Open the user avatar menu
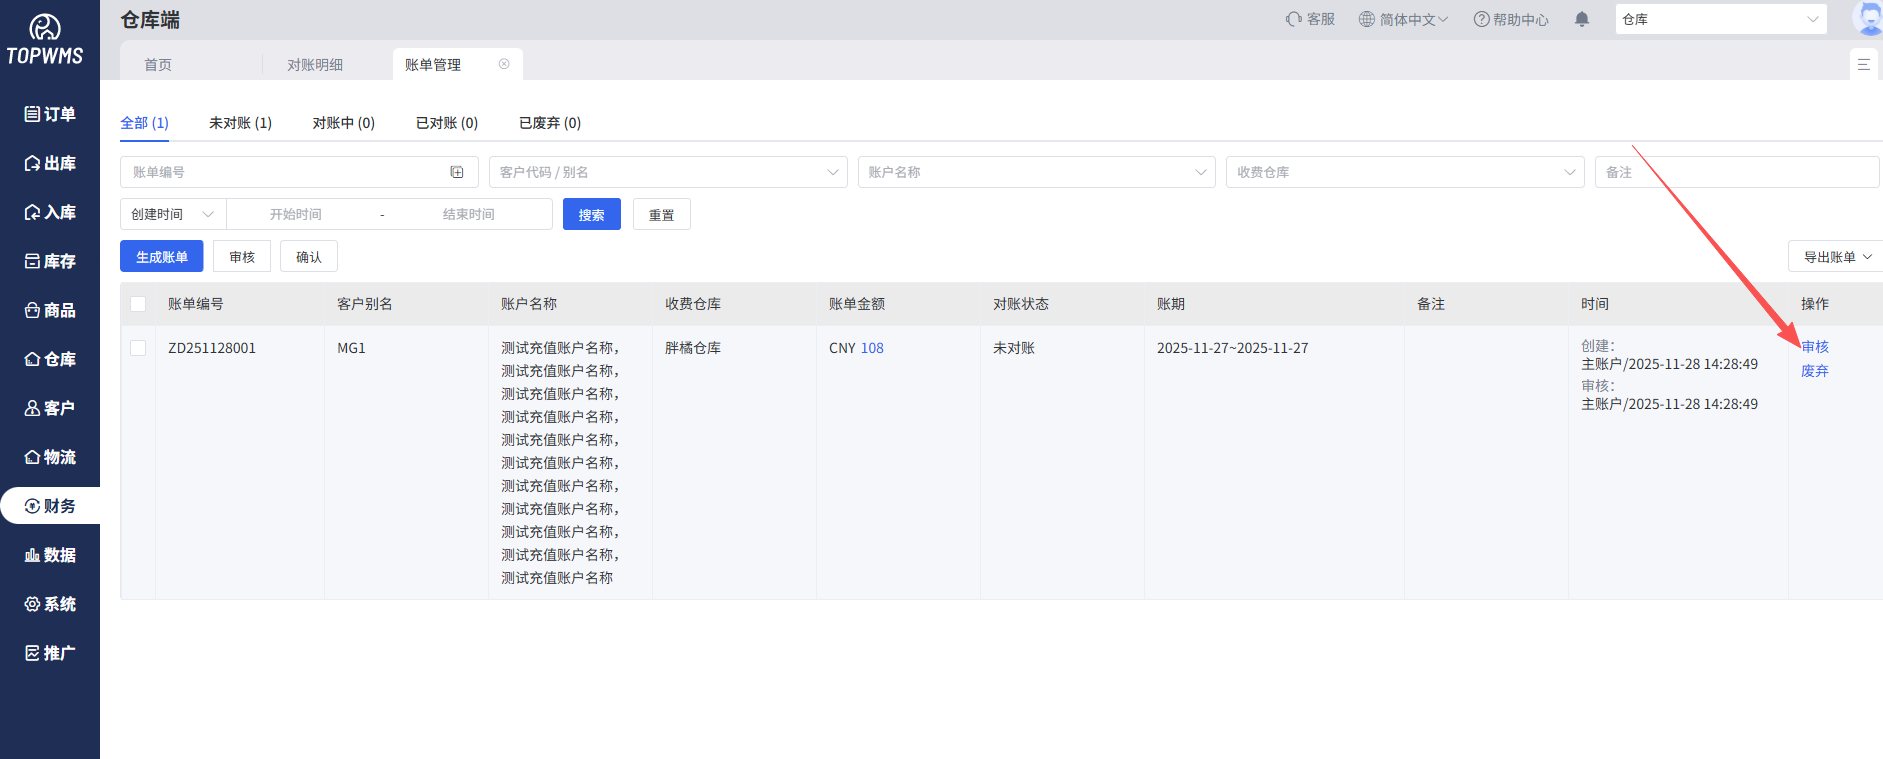The width and height of the screenshot is (1883, 759). click(x=1867, y=19)
